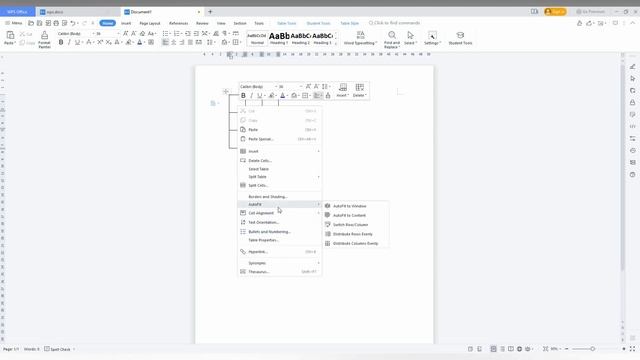Click the align left icon in the ribbon

(165, 42)
